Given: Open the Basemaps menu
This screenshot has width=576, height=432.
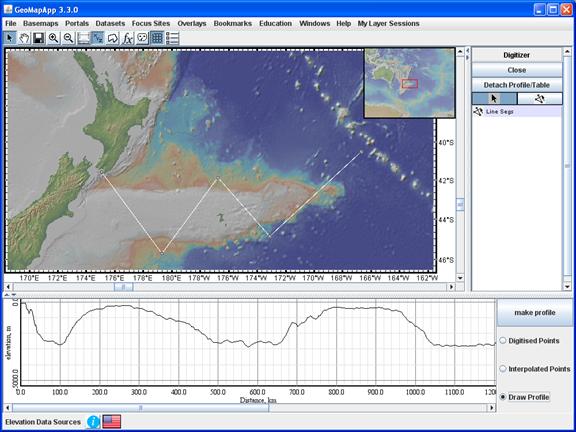Looking at the screenshot, I should click(x=40, y=23).
